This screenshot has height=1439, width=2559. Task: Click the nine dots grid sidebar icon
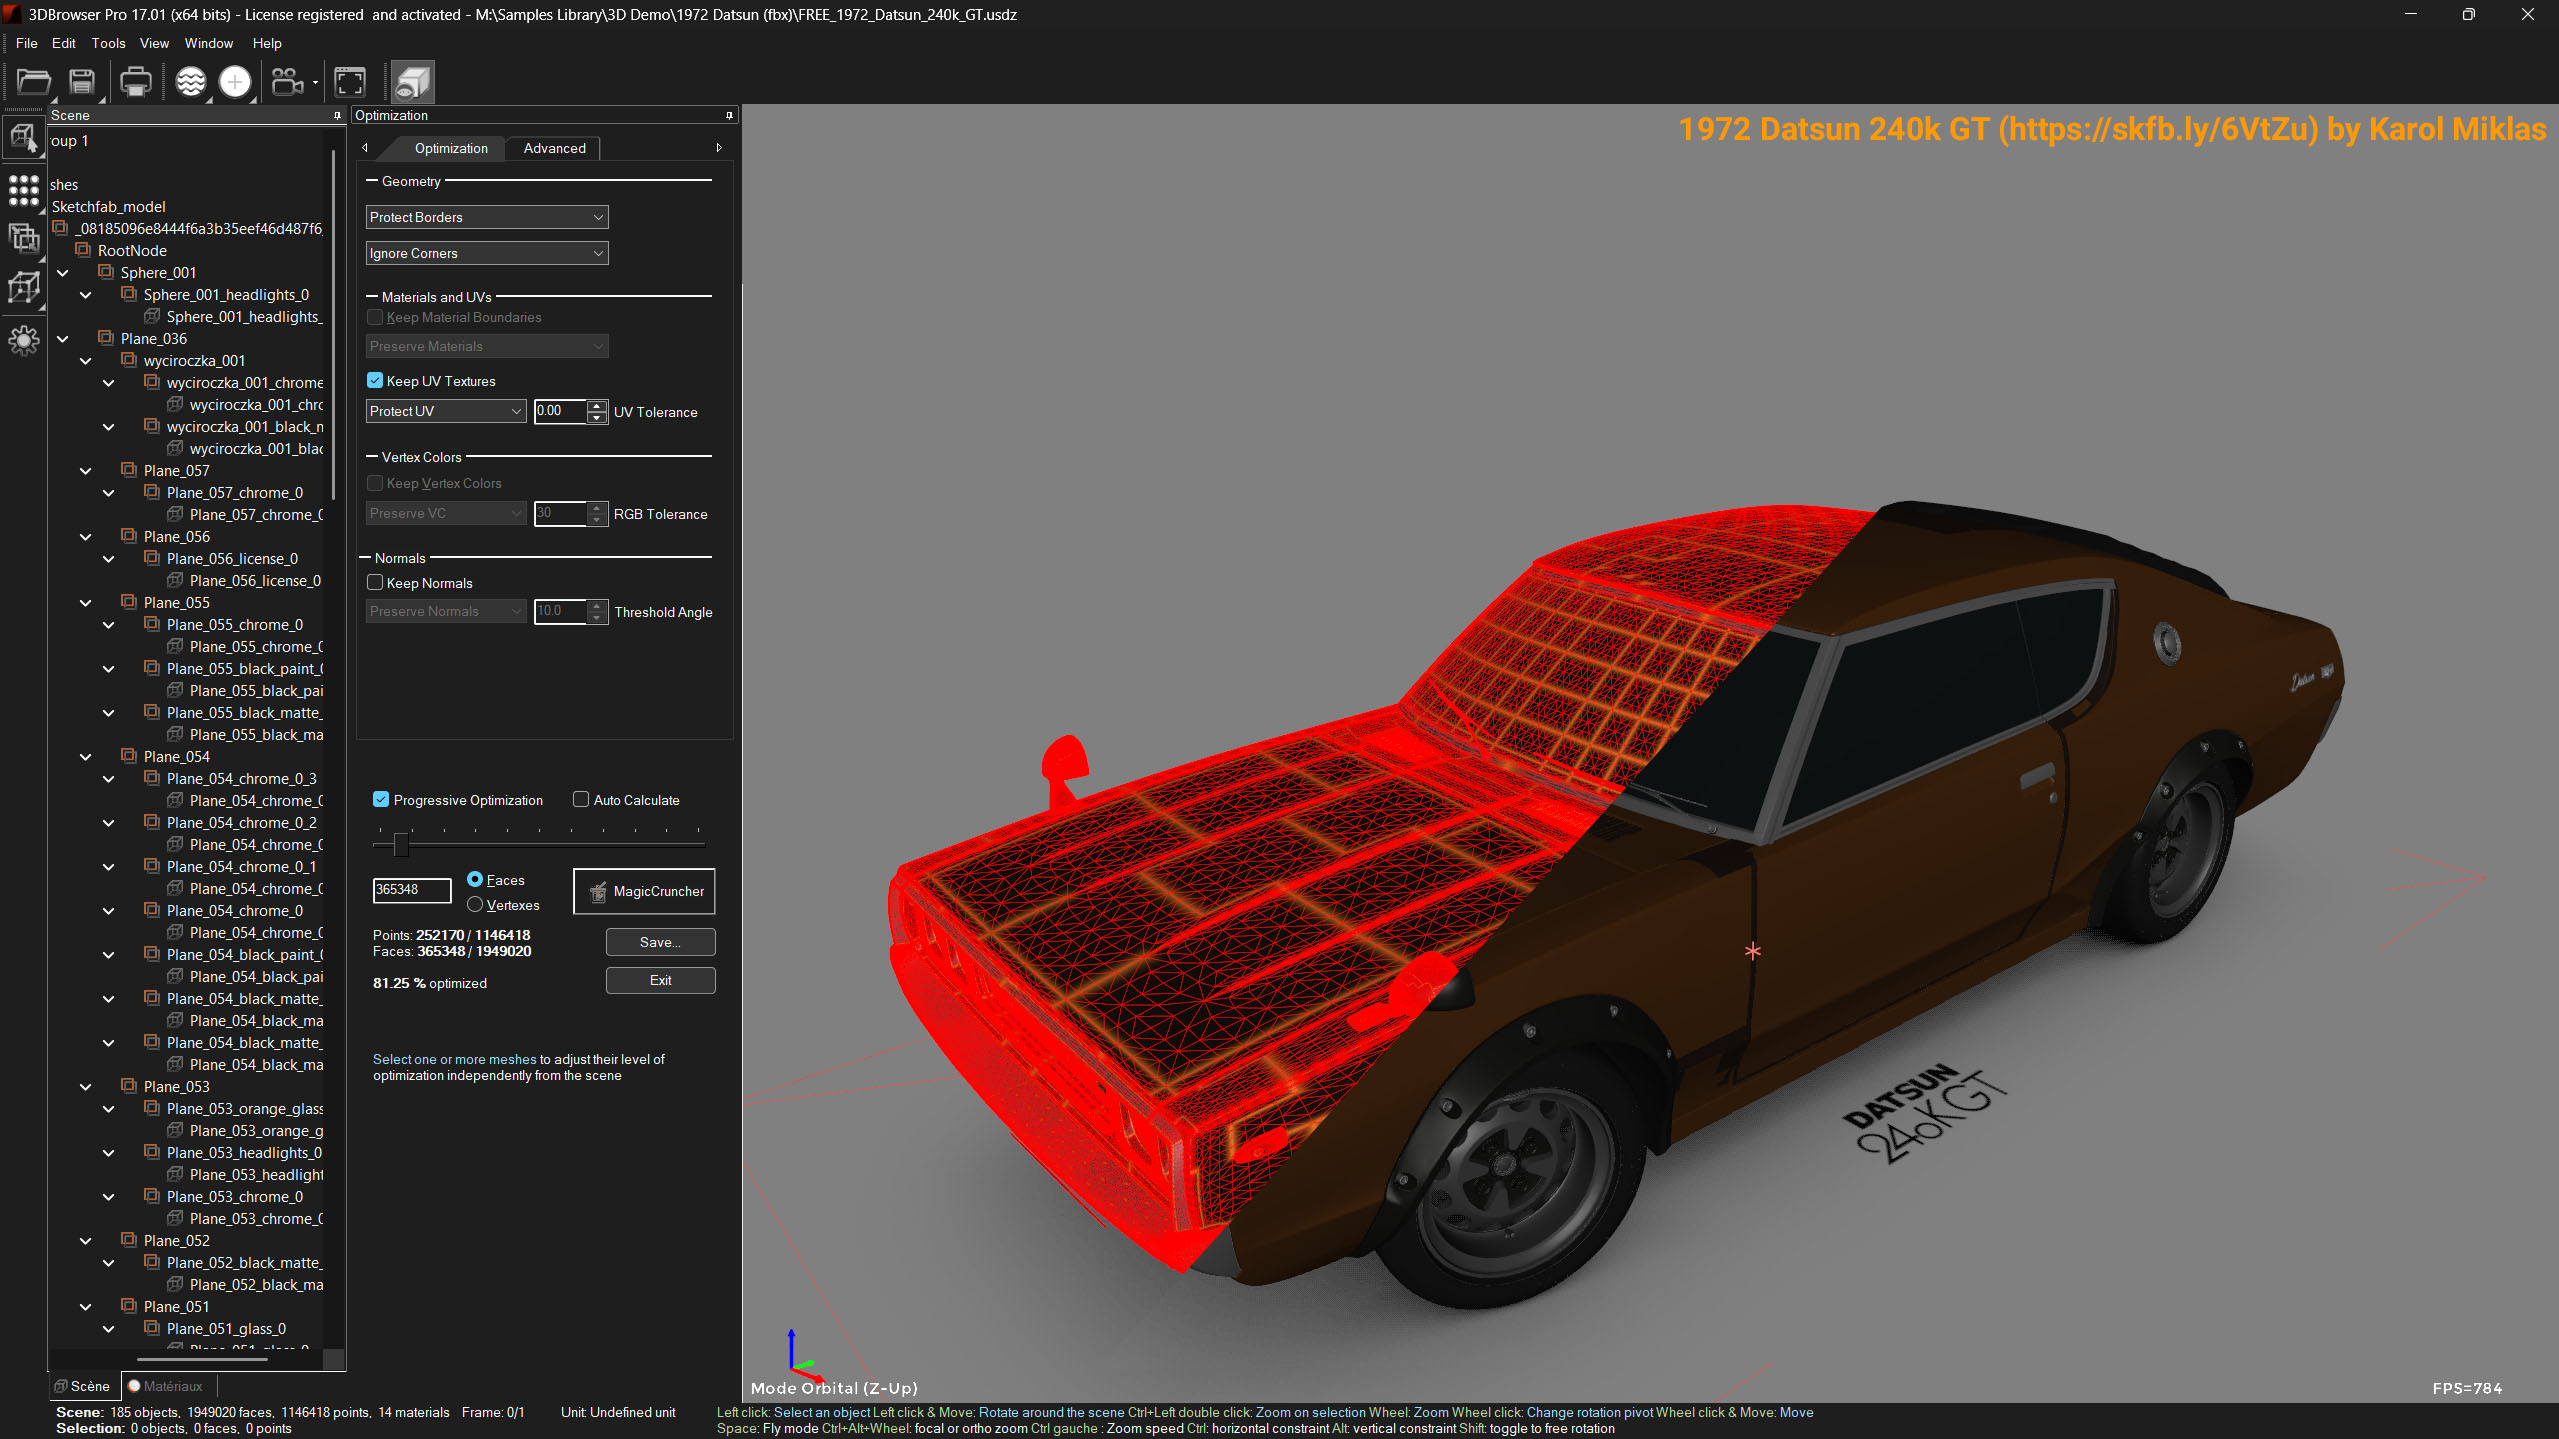point(23,189)
